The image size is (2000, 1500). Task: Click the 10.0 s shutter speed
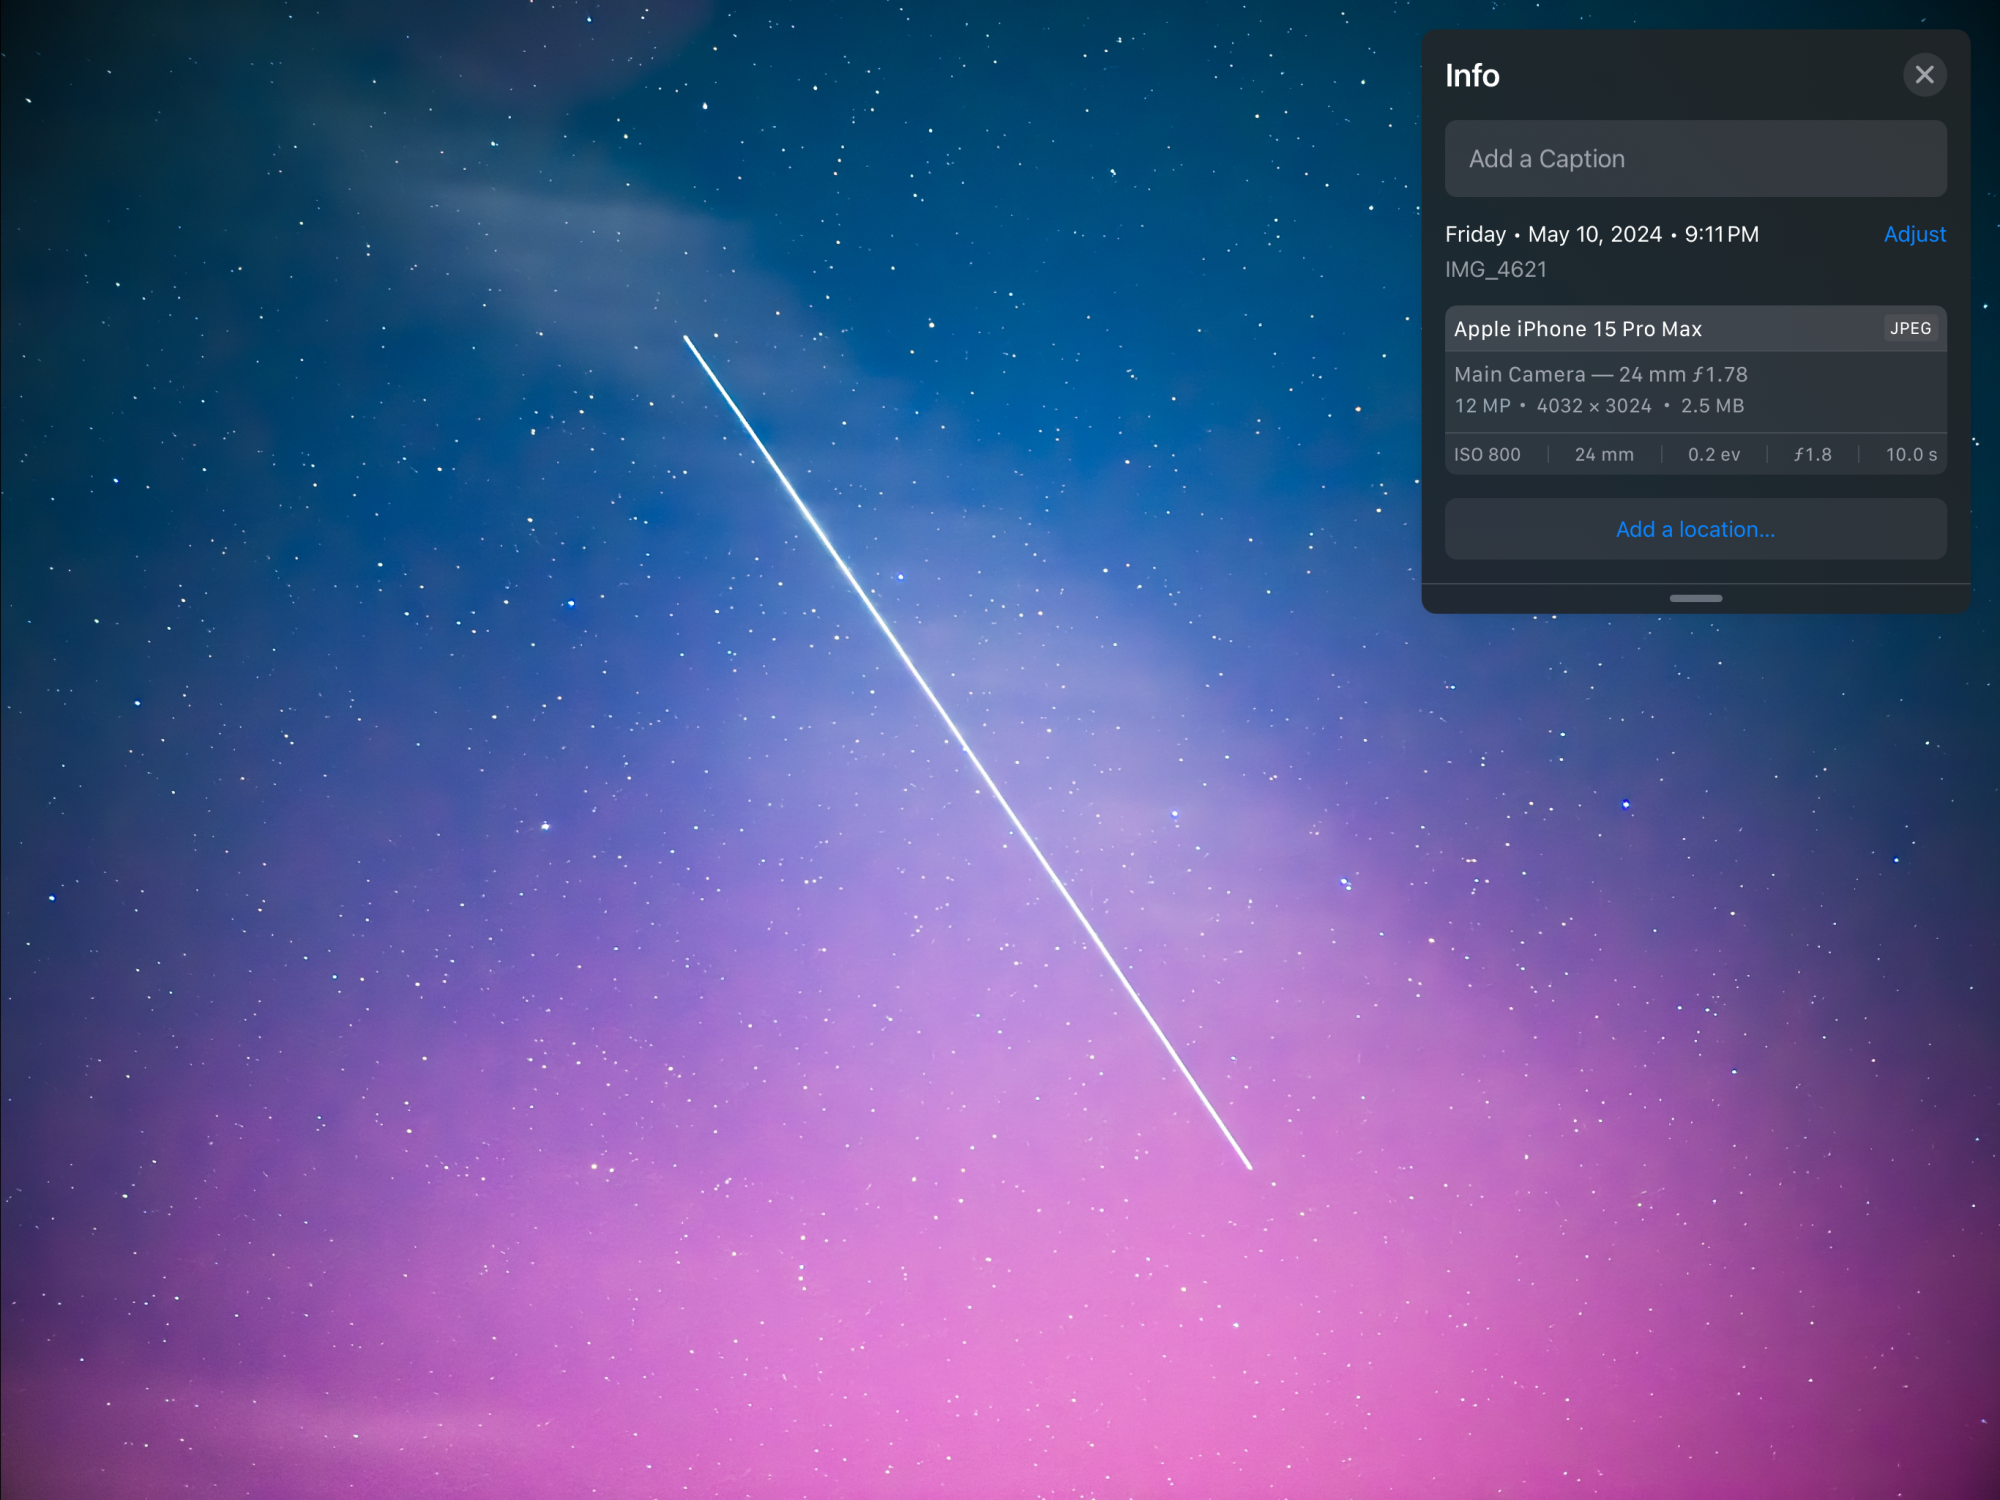tap(1910, 454)
